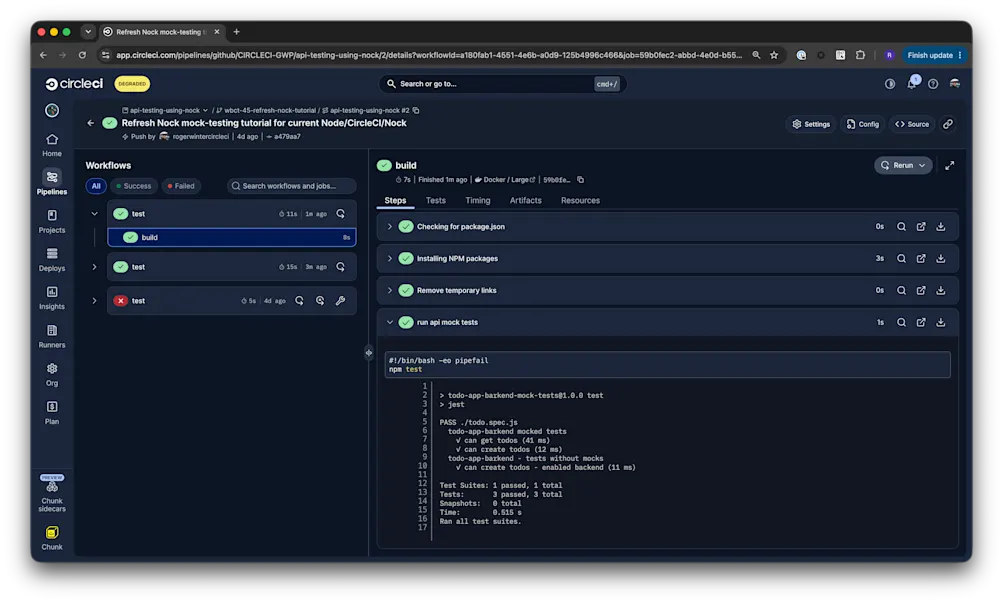Switch to the Resources tab
This screenshot has height=603, width=1003.
click(580, 200)
